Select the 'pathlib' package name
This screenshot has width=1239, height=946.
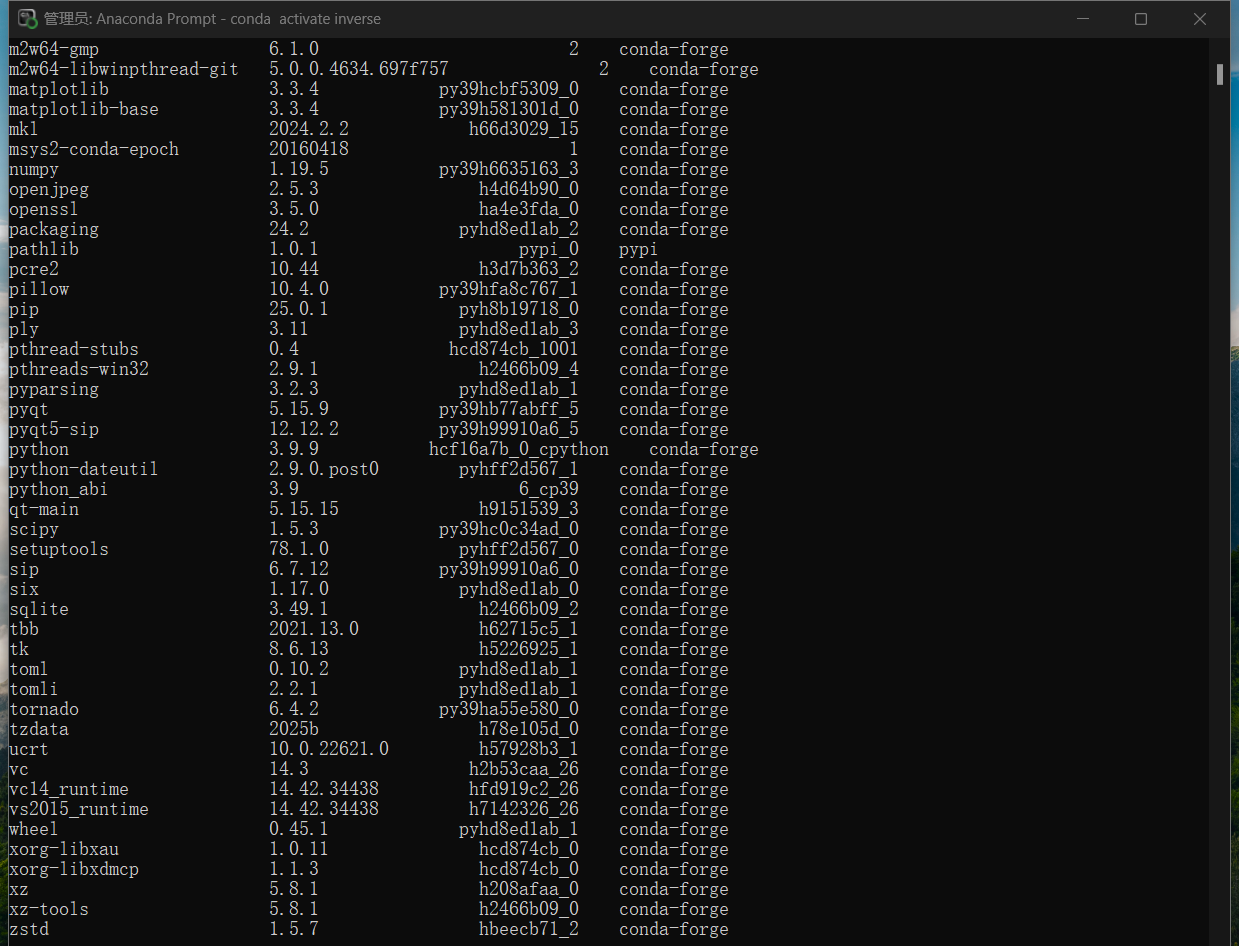44,249
